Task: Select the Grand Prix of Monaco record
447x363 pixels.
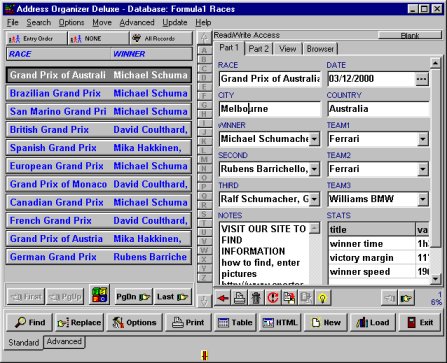Action: click(99, 184)
